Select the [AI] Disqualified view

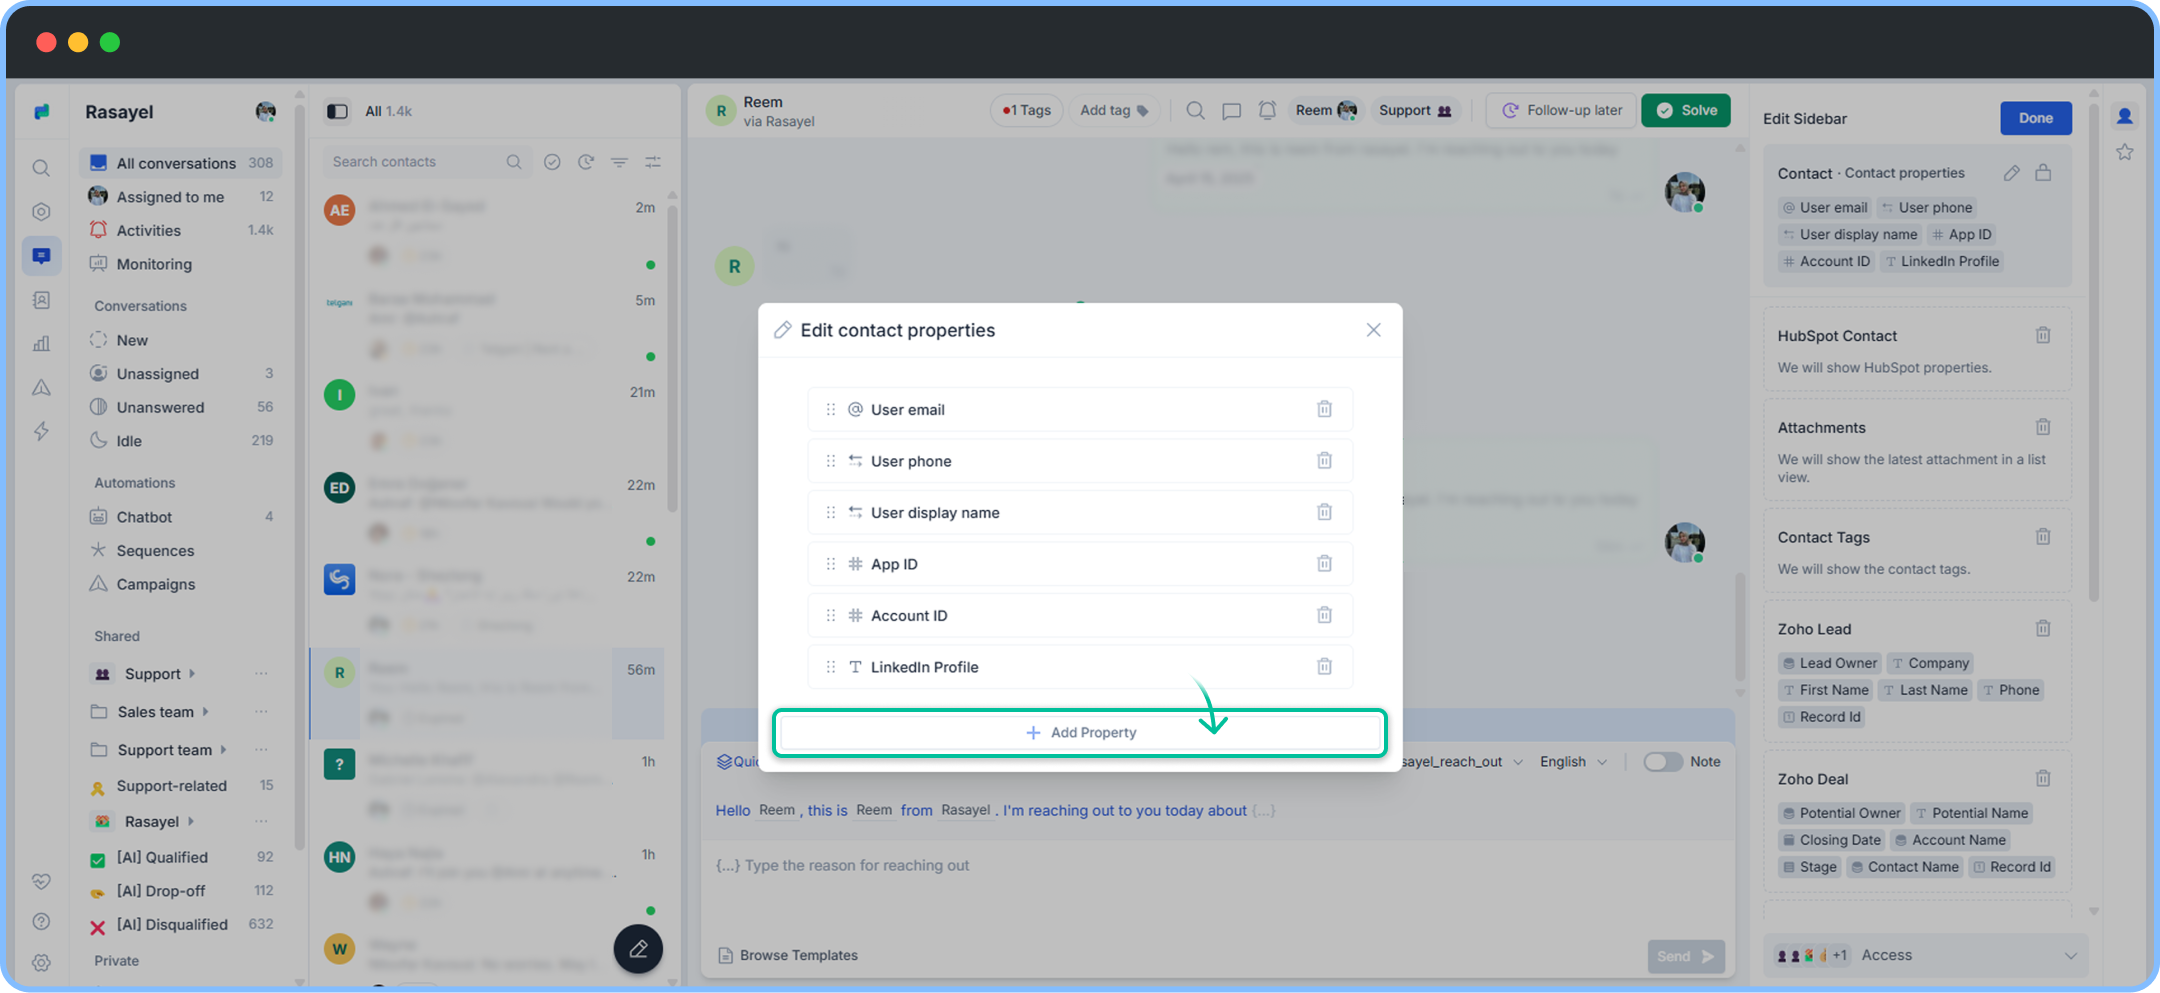(181, 925)
